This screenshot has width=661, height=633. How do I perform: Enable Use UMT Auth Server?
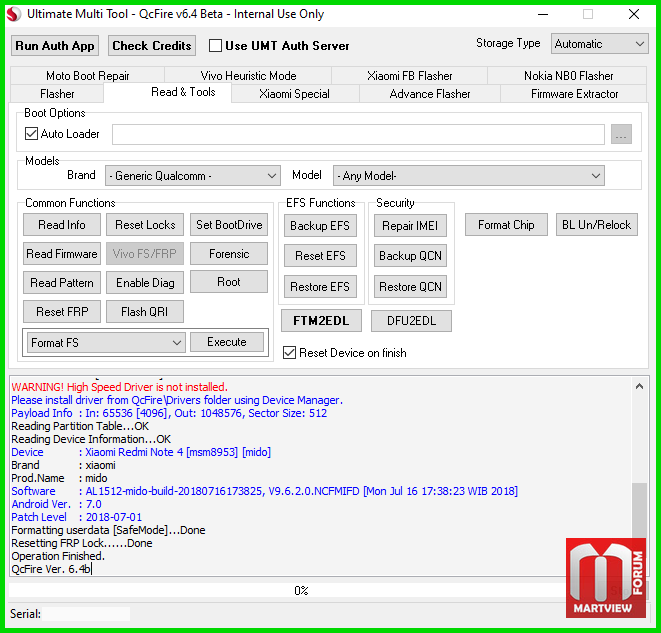tap(215, 46)
